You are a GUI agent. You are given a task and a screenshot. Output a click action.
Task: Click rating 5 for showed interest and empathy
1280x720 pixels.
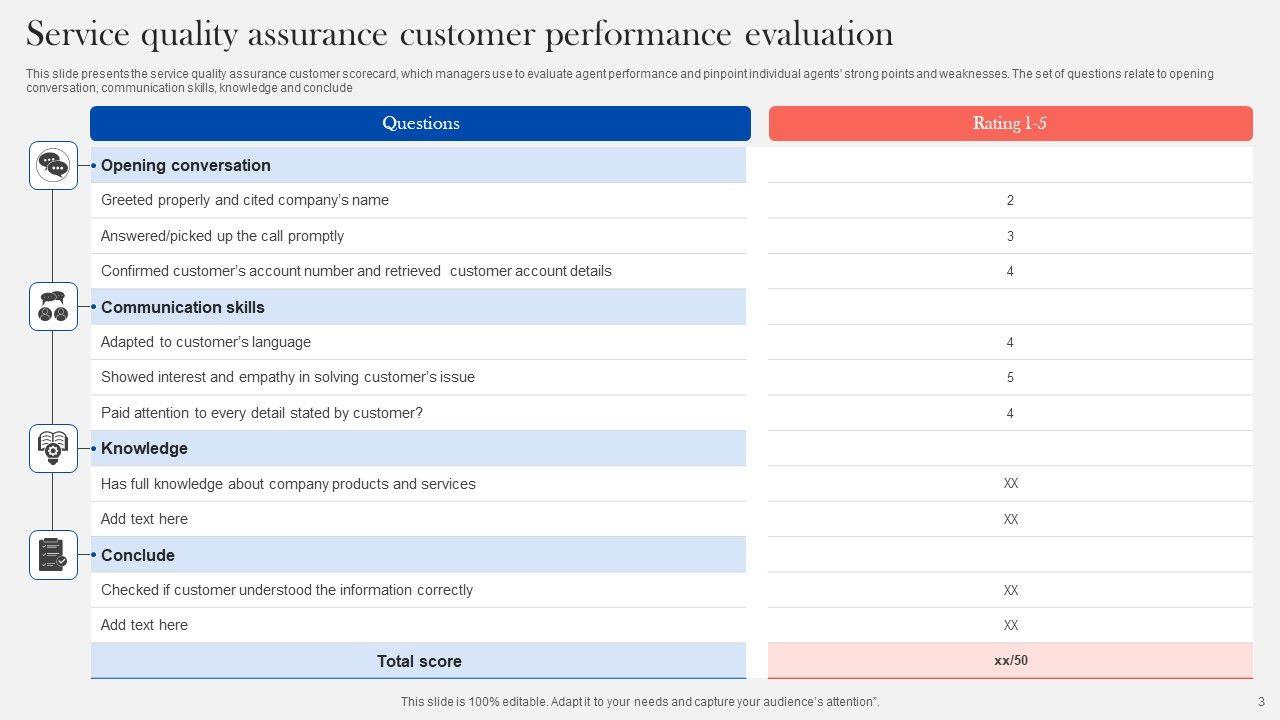(1010, 378)
